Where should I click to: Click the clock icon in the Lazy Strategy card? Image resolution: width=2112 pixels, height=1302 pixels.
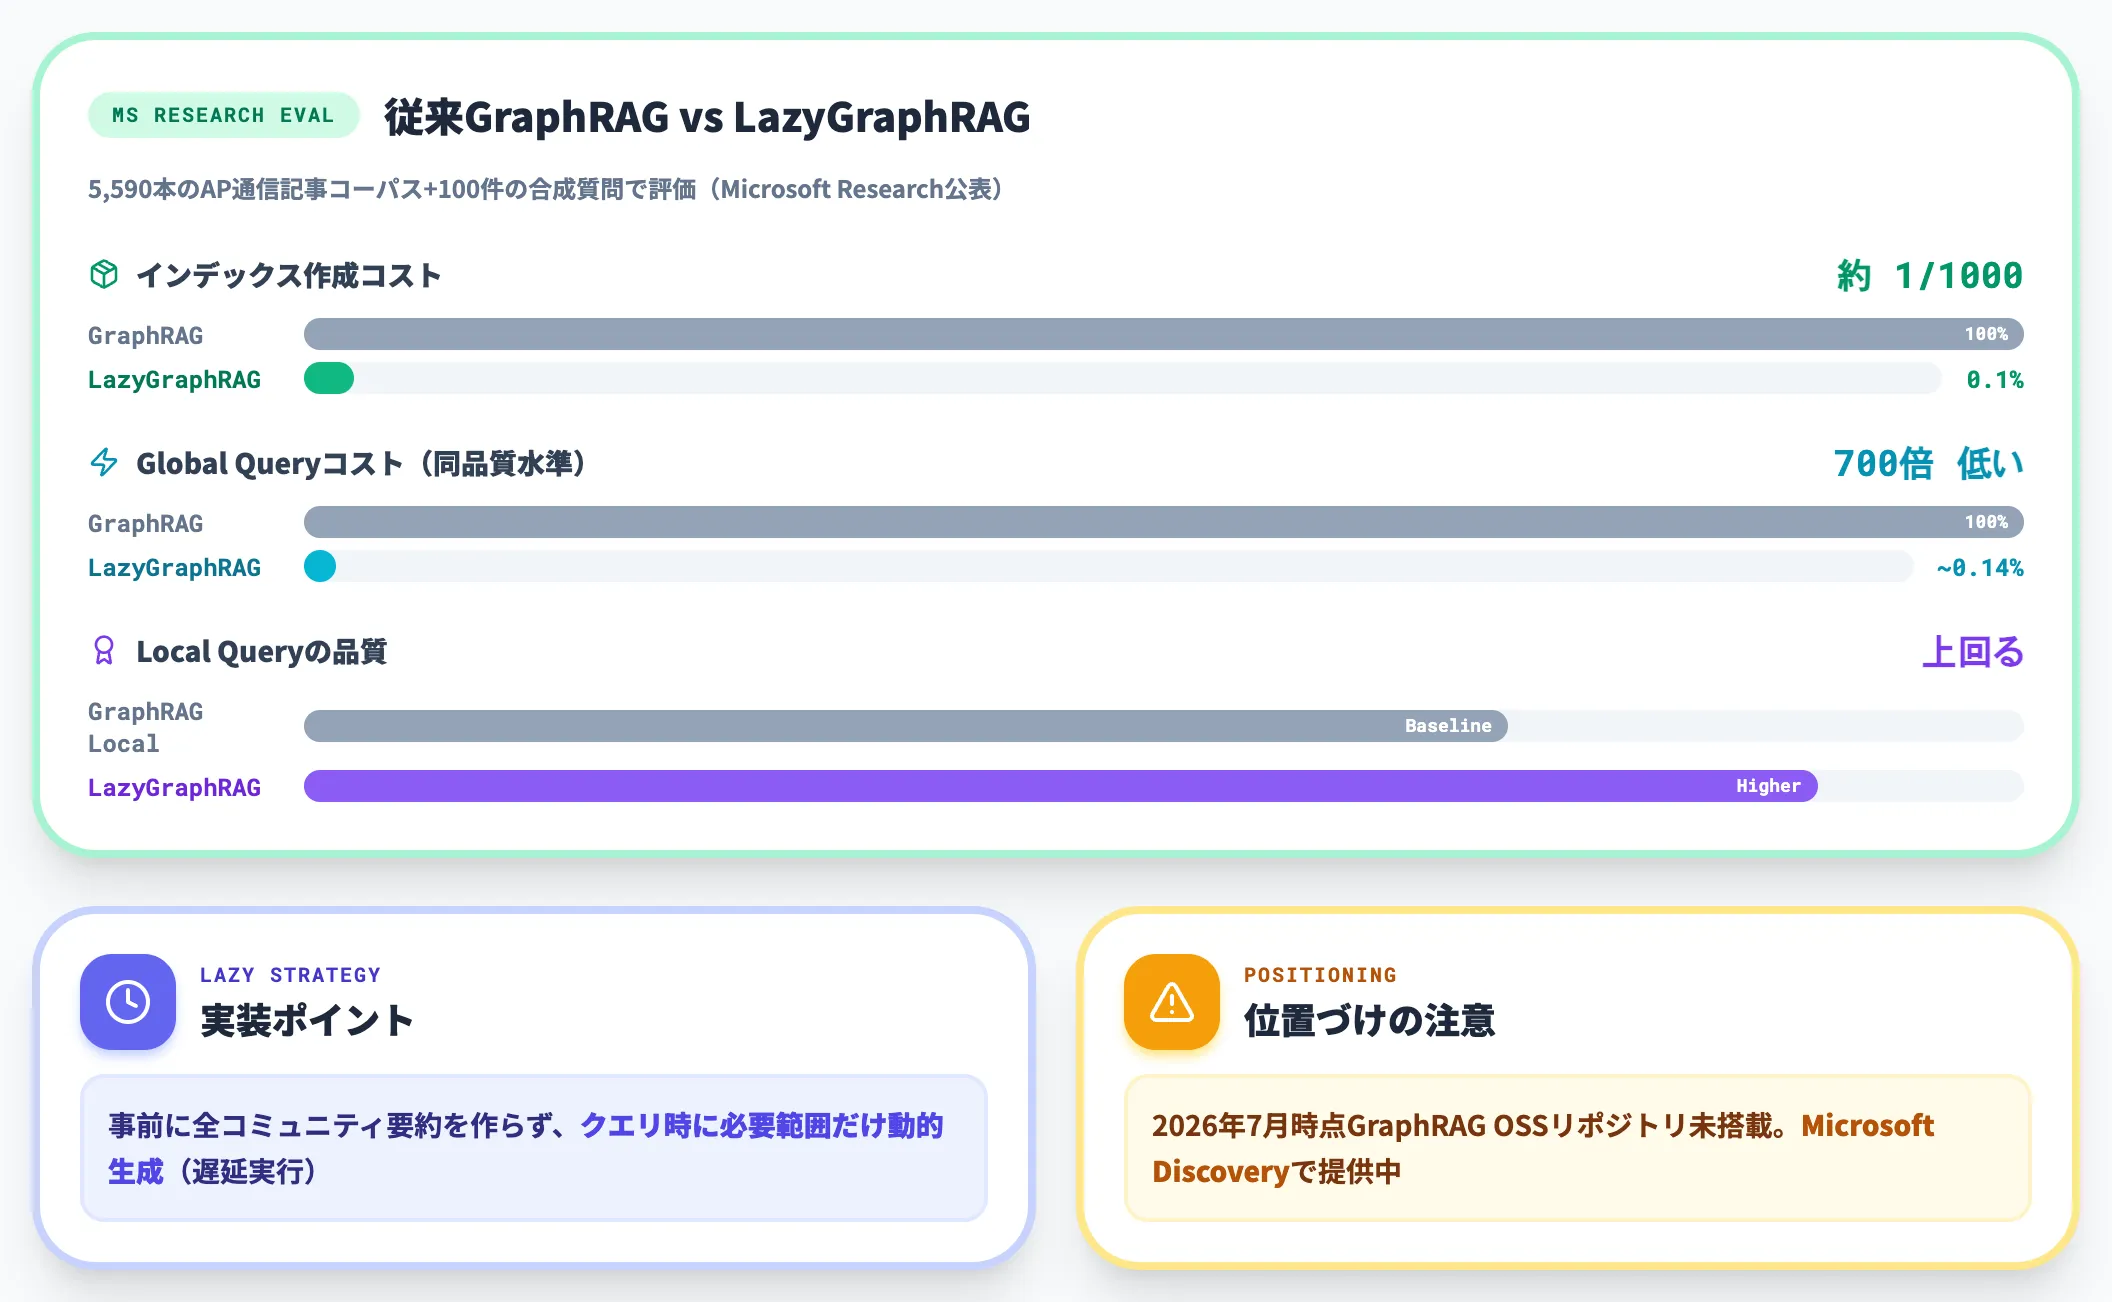(128, 1002)
